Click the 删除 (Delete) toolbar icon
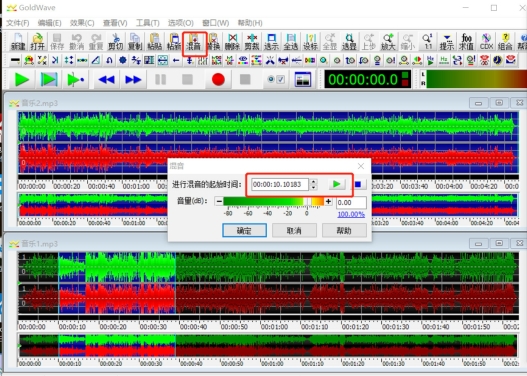 (x=232, y=42)
